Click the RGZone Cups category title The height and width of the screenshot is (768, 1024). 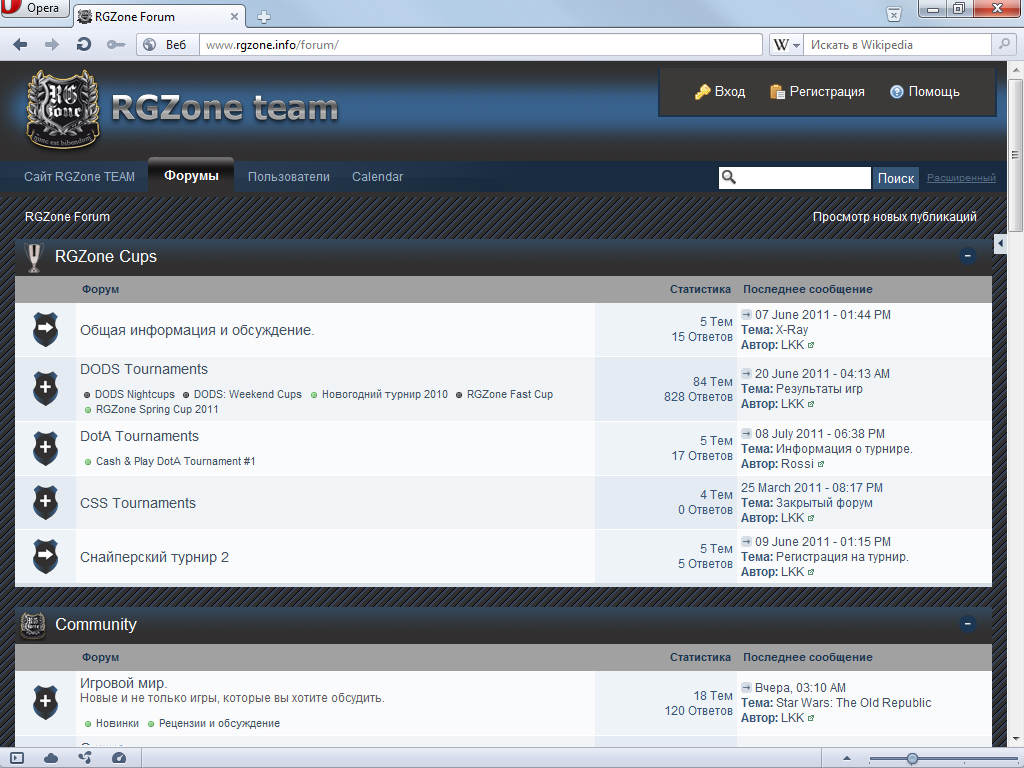(106, 257)
